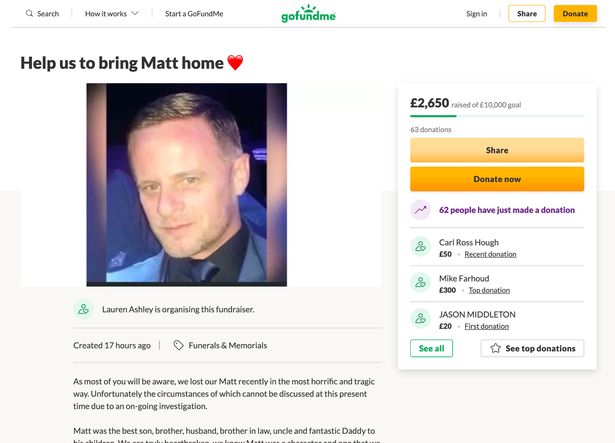The image size is (615, 443).
Task: Click the fundraising goal progress bar
Action: tap(497, 117)
